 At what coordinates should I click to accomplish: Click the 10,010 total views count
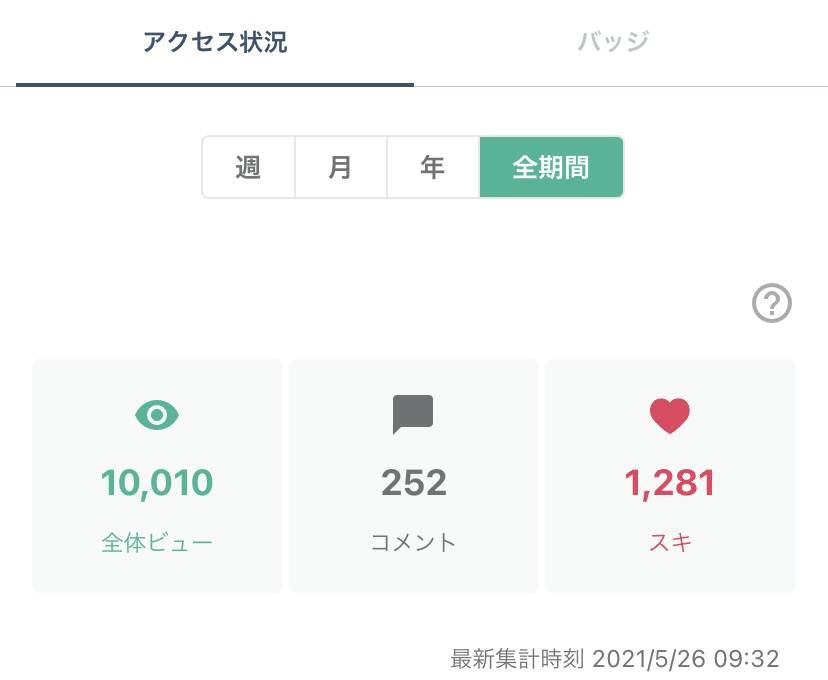[157, 484]
